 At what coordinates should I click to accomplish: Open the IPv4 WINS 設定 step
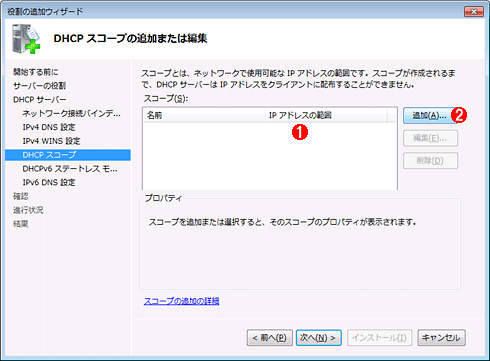[51, 141]
